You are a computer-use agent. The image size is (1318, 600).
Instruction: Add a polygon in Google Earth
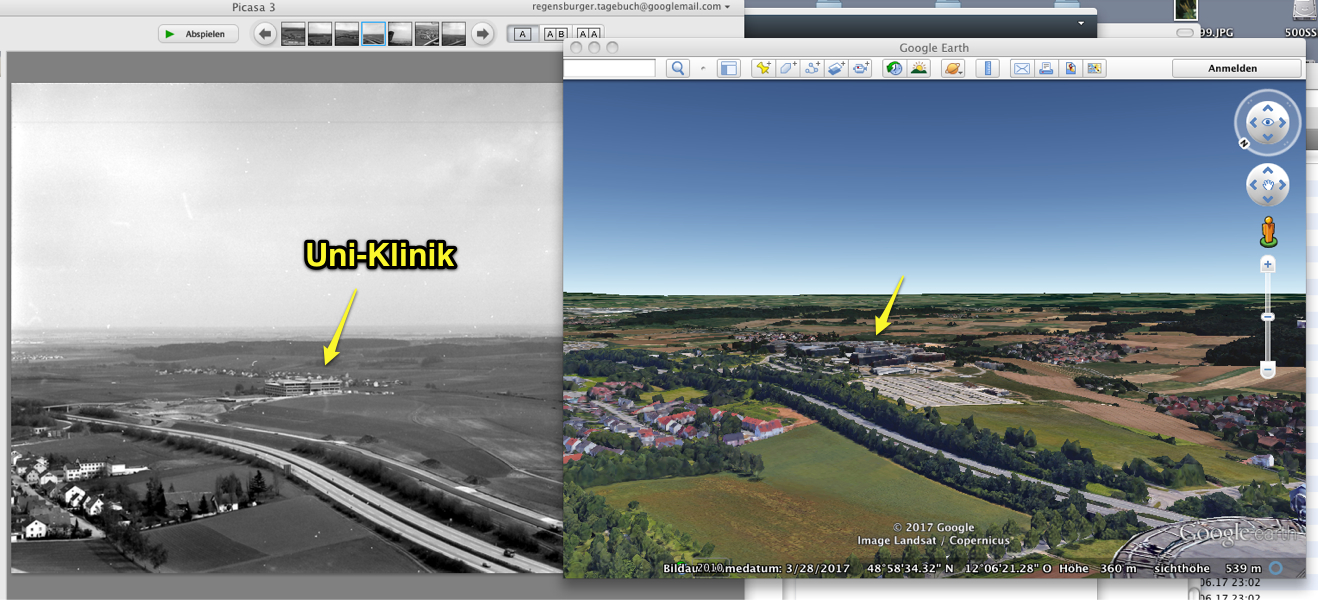[x=787, y=68]
